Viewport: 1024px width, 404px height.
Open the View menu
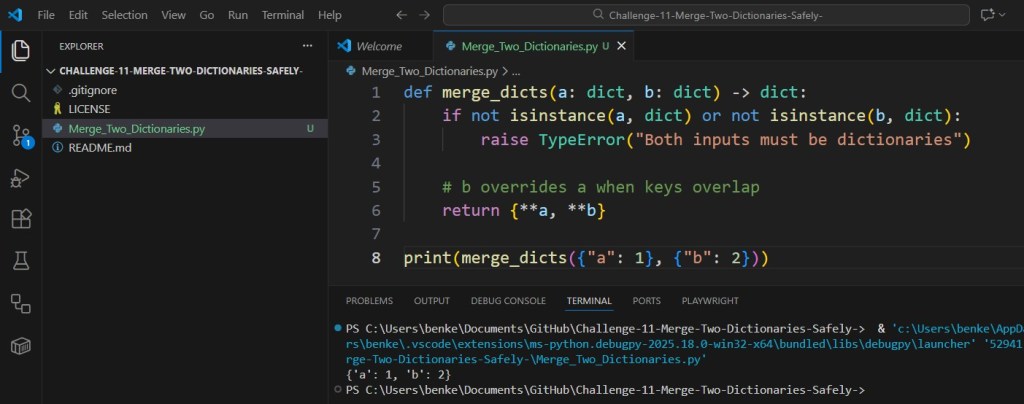(173, 15)
